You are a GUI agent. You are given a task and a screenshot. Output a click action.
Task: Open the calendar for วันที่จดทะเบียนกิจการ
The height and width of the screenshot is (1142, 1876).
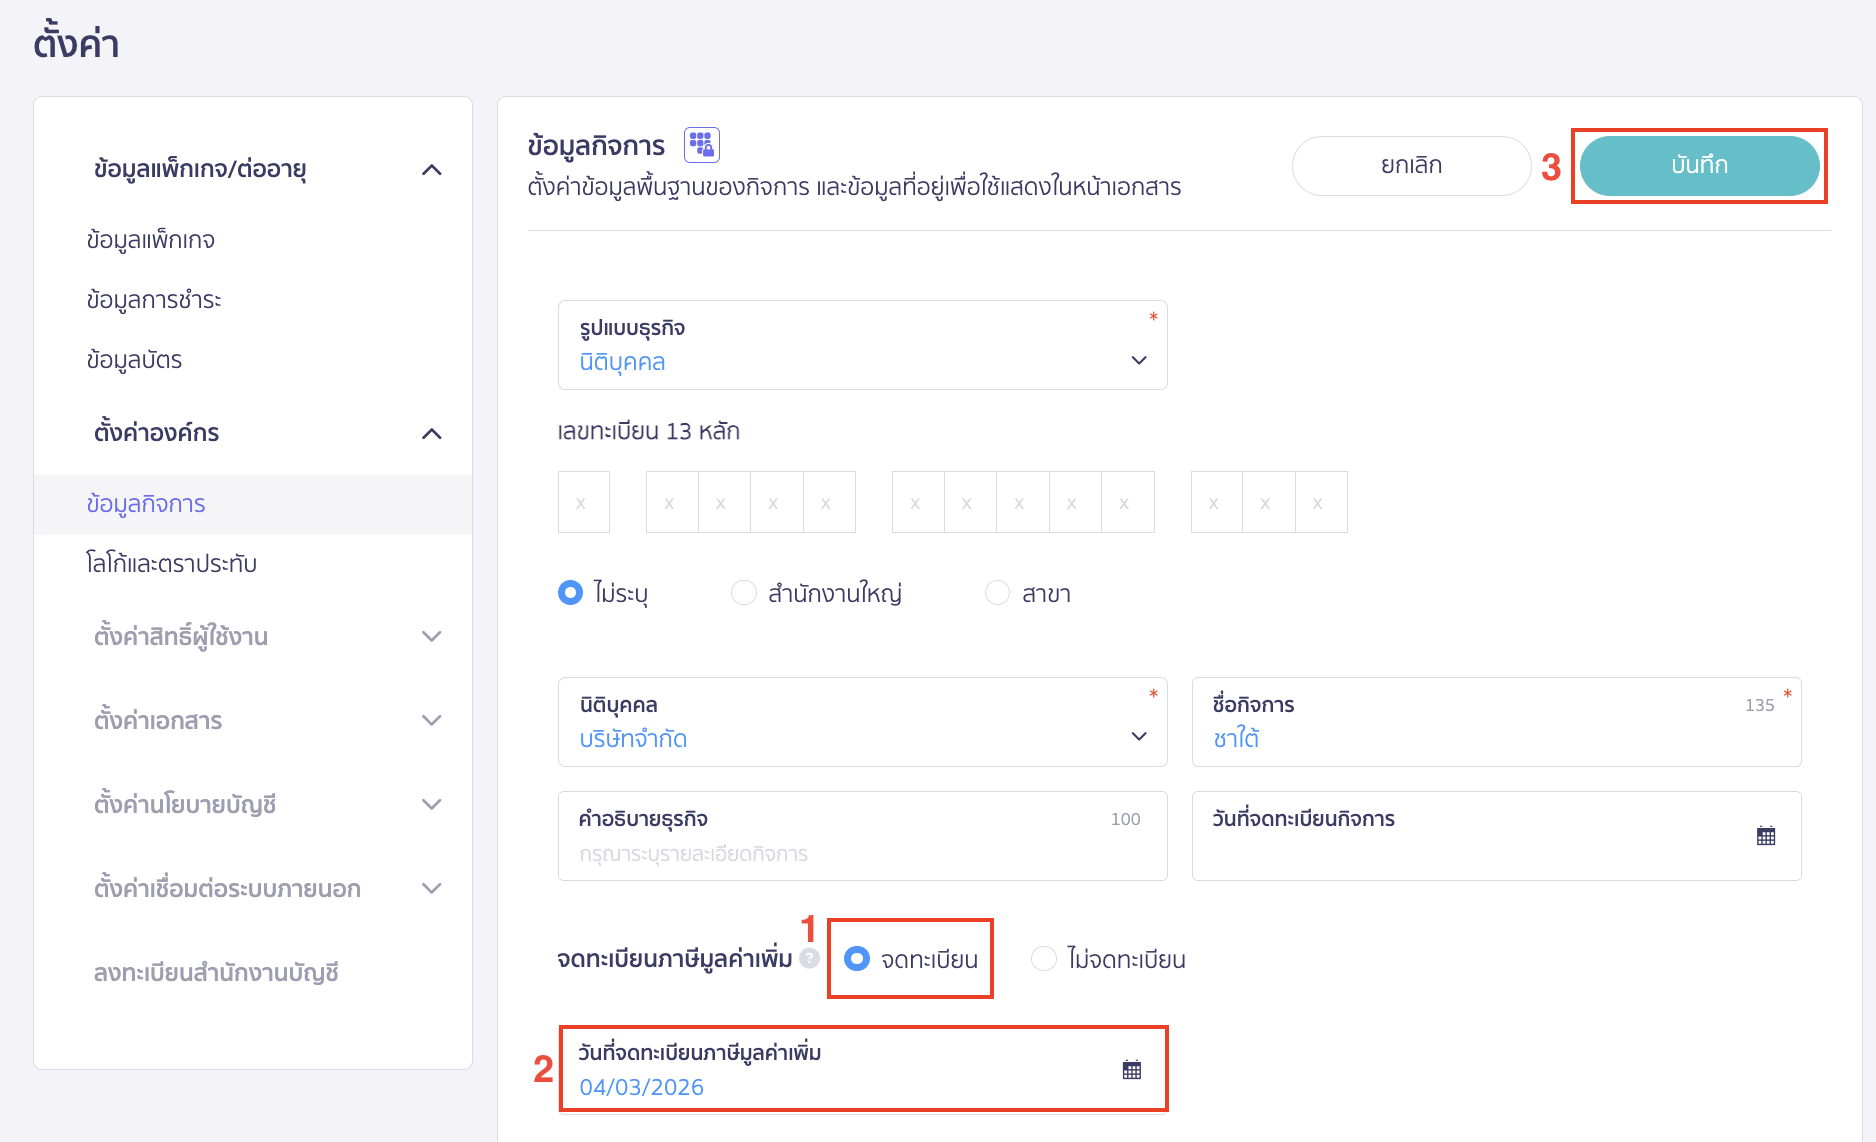pyautogui.click(x=1766, y=836)
